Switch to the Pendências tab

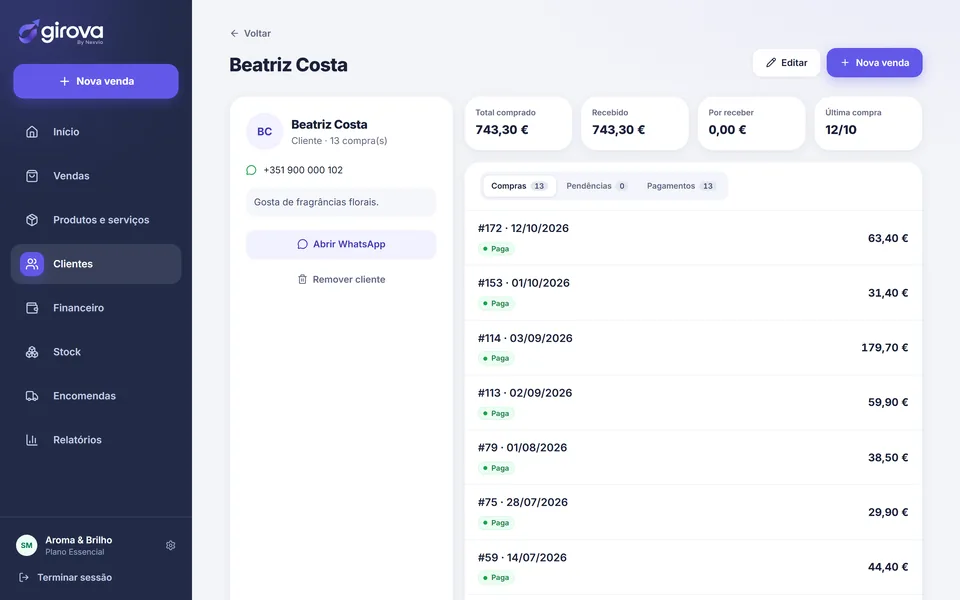[596, 186]
